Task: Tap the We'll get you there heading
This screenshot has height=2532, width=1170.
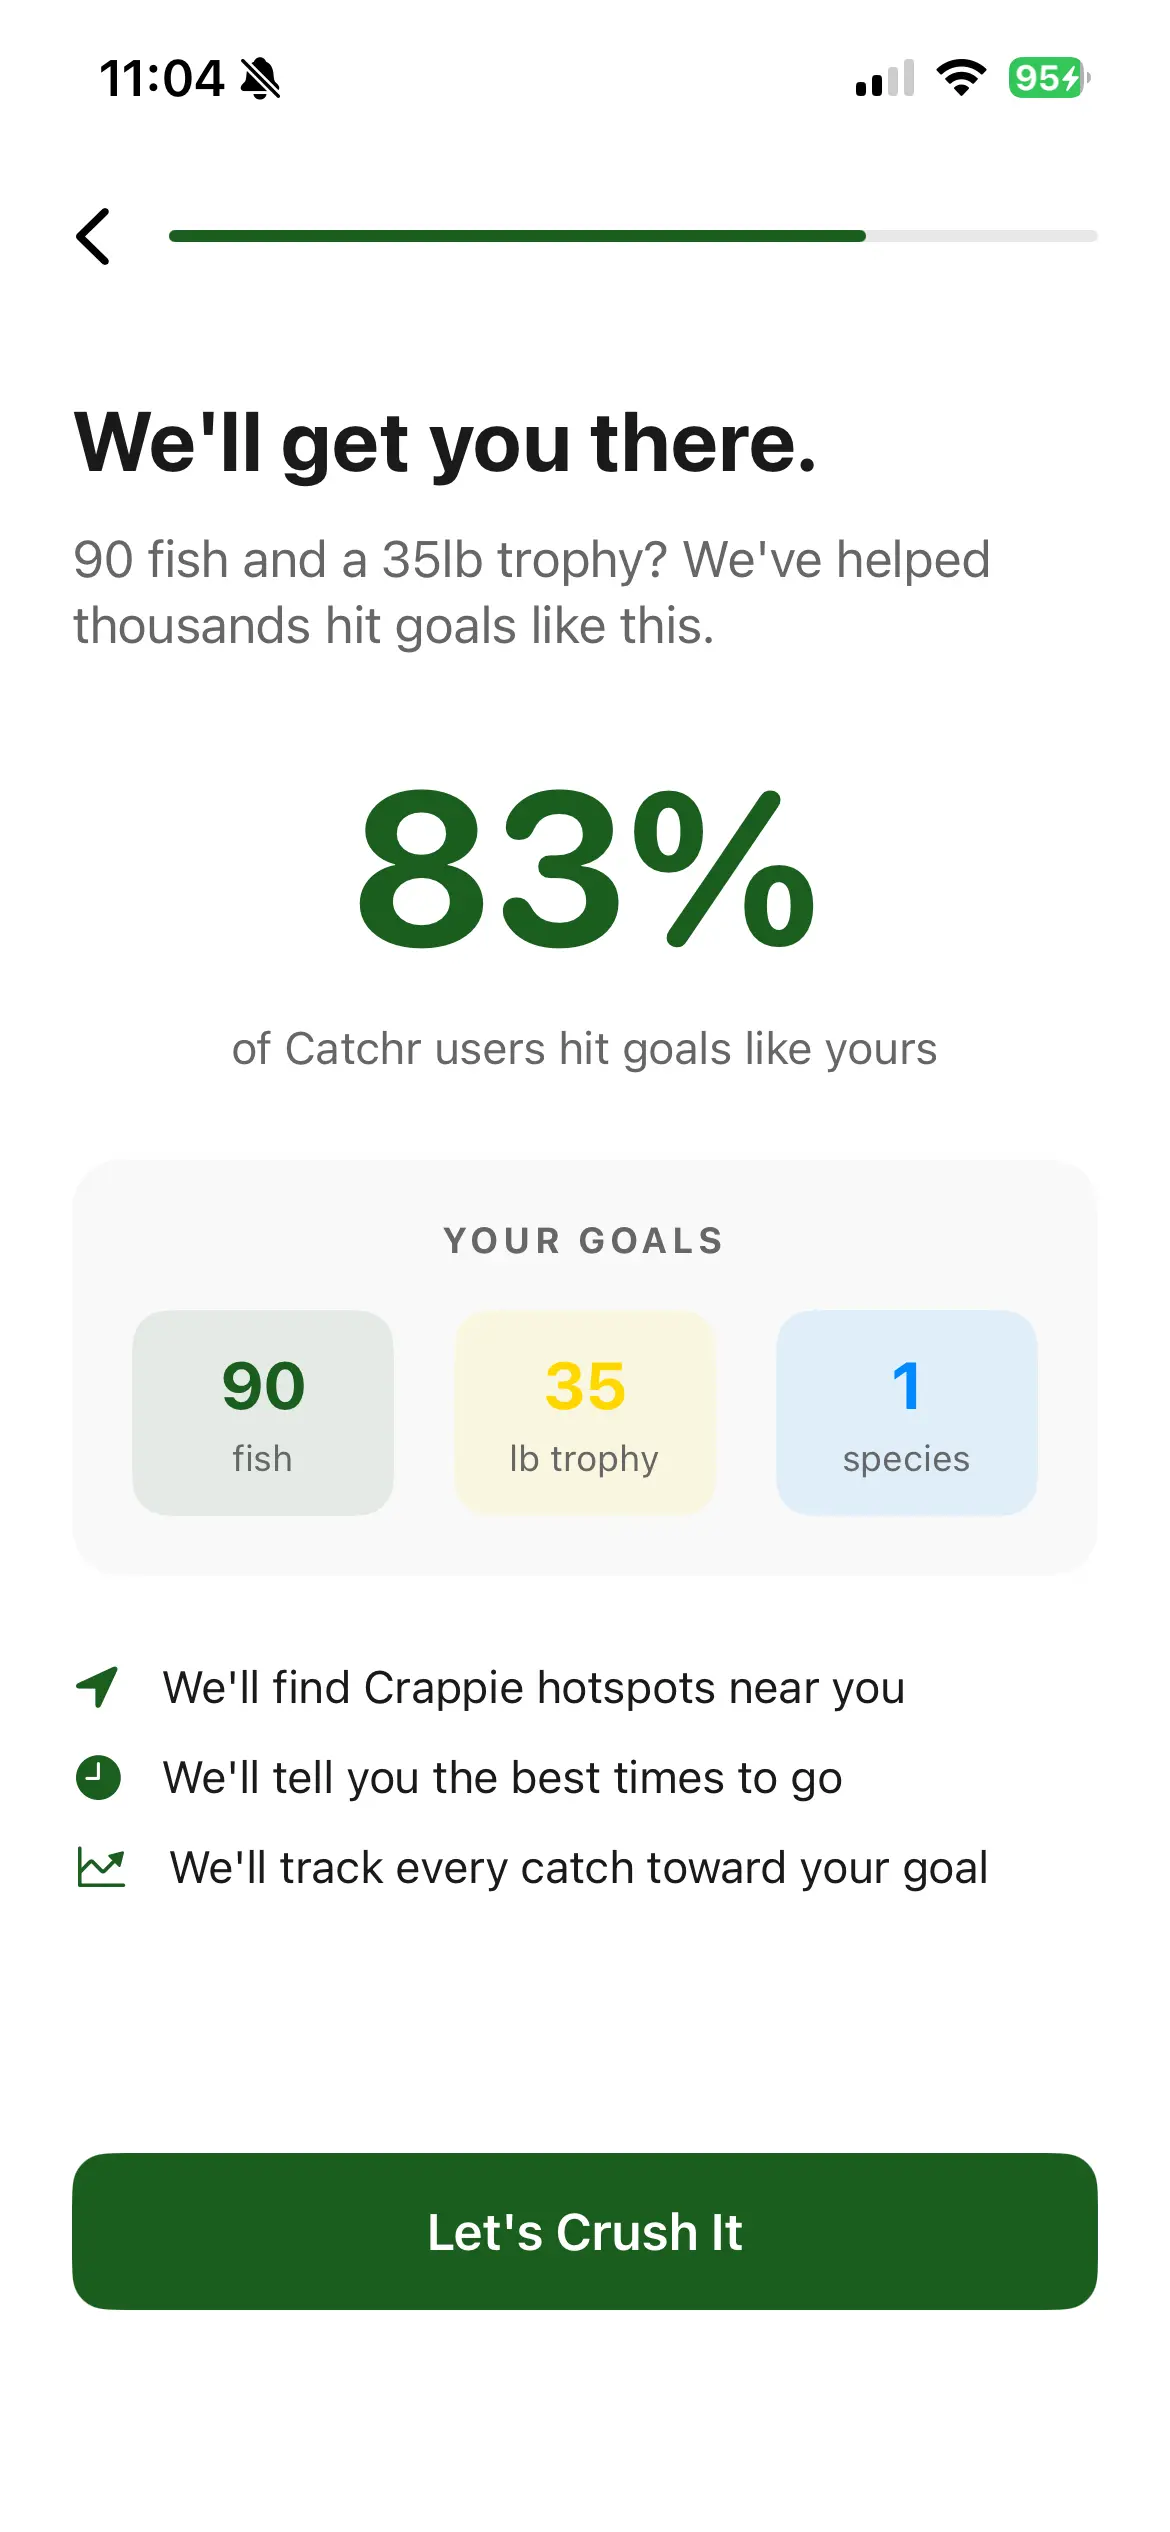Action: tap(446, 442)
